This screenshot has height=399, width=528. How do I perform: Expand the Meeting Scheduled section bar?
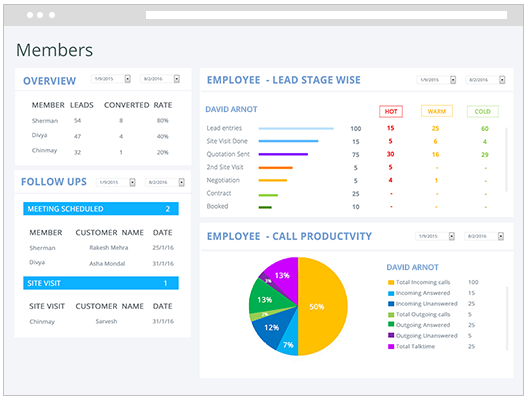pos(101,209)
